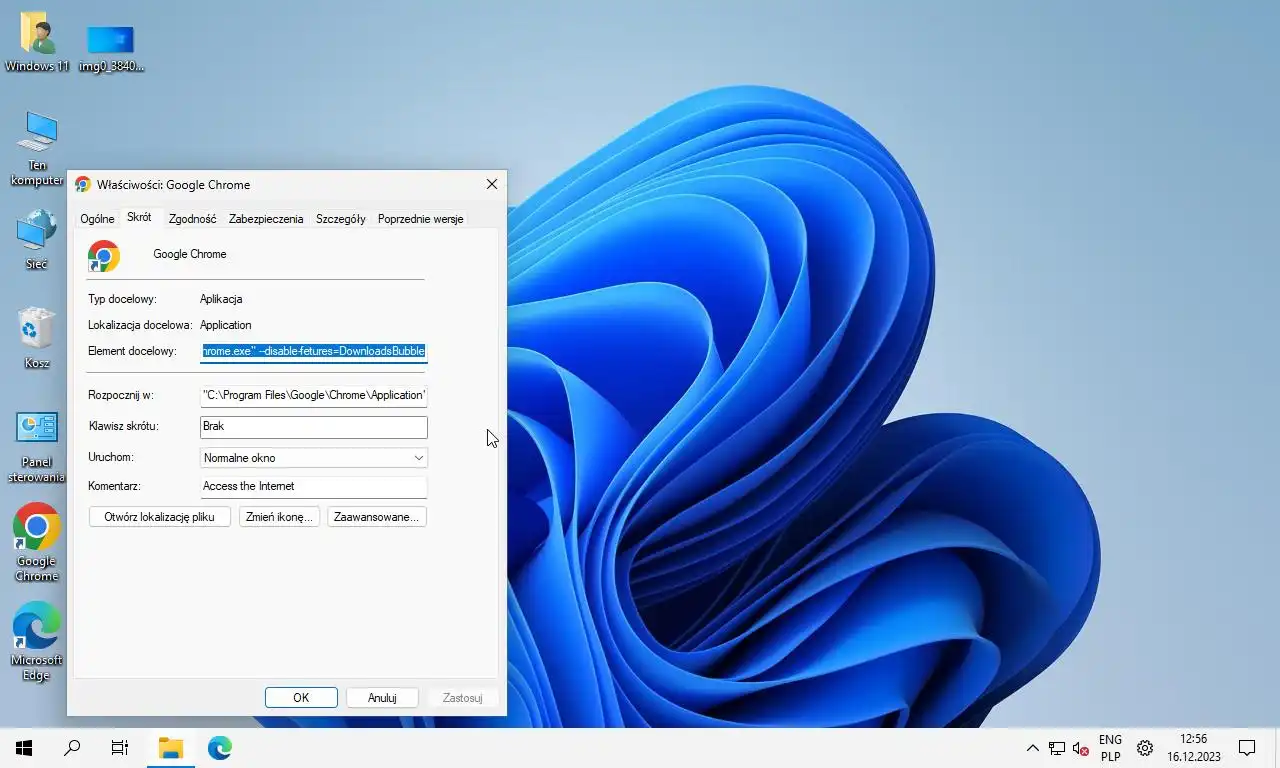Viewport: 1280px width, 768px height.
Task: Open the Windows 11 folder icon on desktop
Action: click(x=37, y=42)
